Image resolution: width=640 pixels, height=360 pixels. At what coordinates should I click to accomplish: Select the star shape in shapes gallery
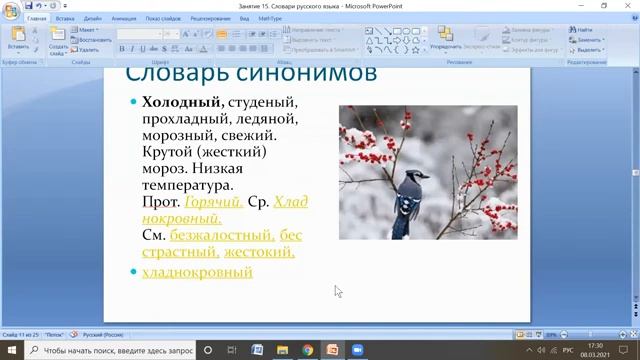[416, 50]
